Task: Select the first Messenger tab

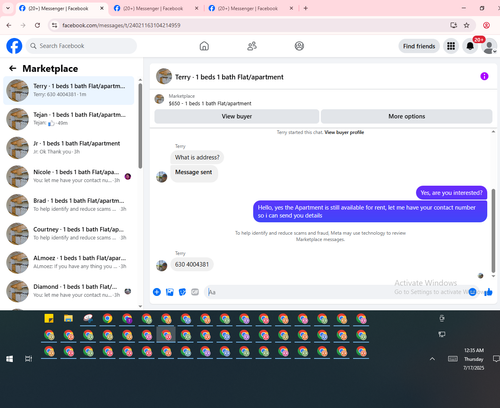Action: (58, 8)
